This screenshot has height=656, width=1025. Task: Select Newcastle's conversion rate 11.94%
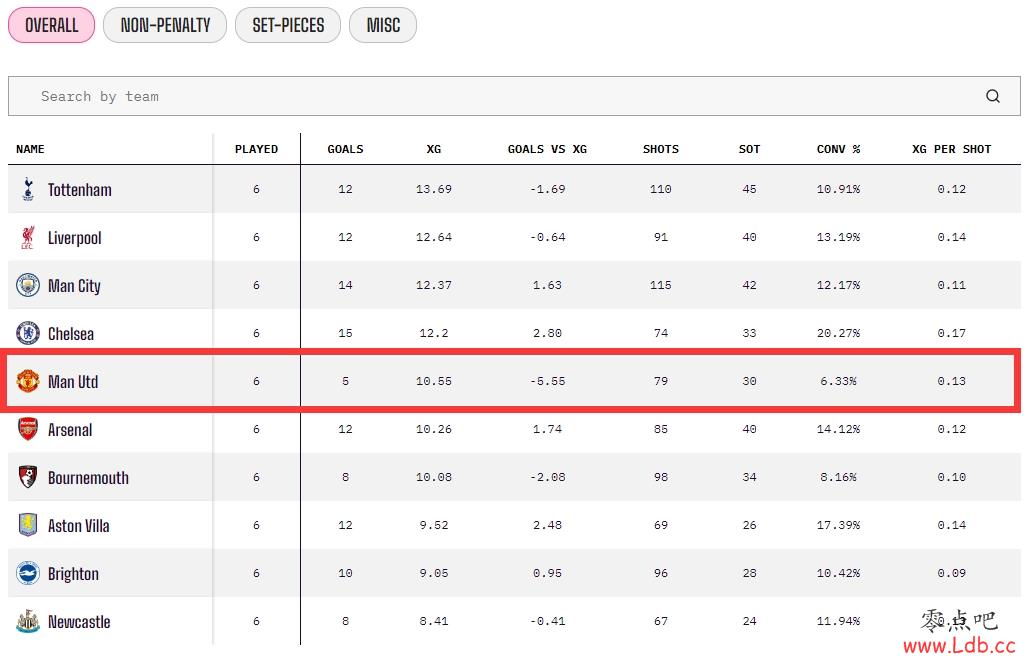(x=838, y=621)
